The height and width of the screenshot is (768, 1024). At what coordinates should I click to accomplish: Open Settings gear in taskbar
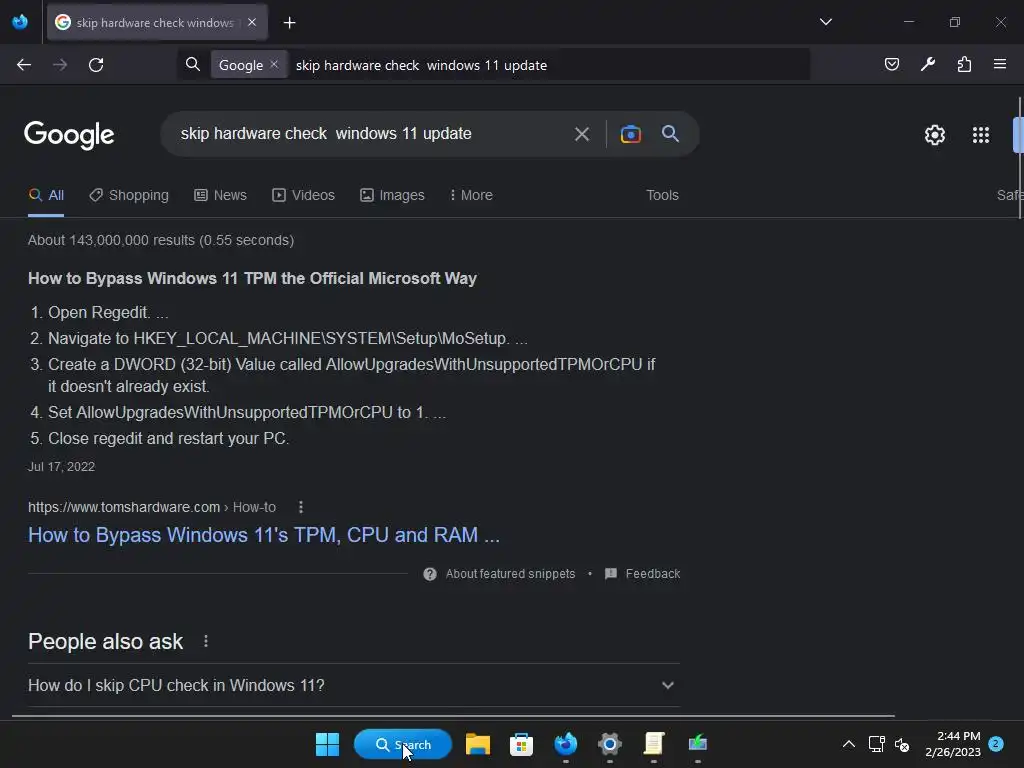609,744
